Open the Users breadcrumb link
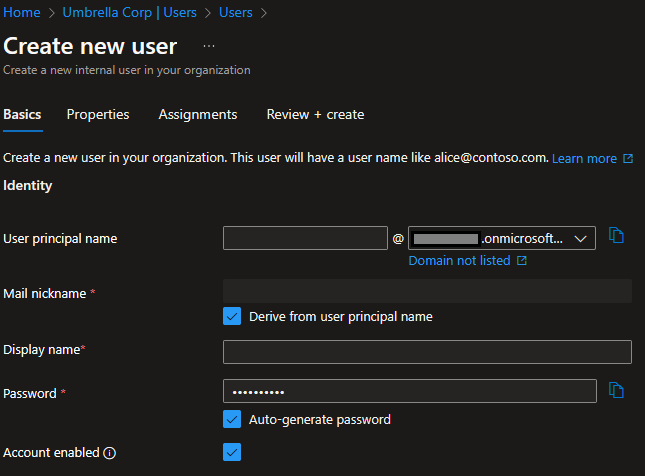The width and height of the screenshot is (645, 476). click(236, 12)
